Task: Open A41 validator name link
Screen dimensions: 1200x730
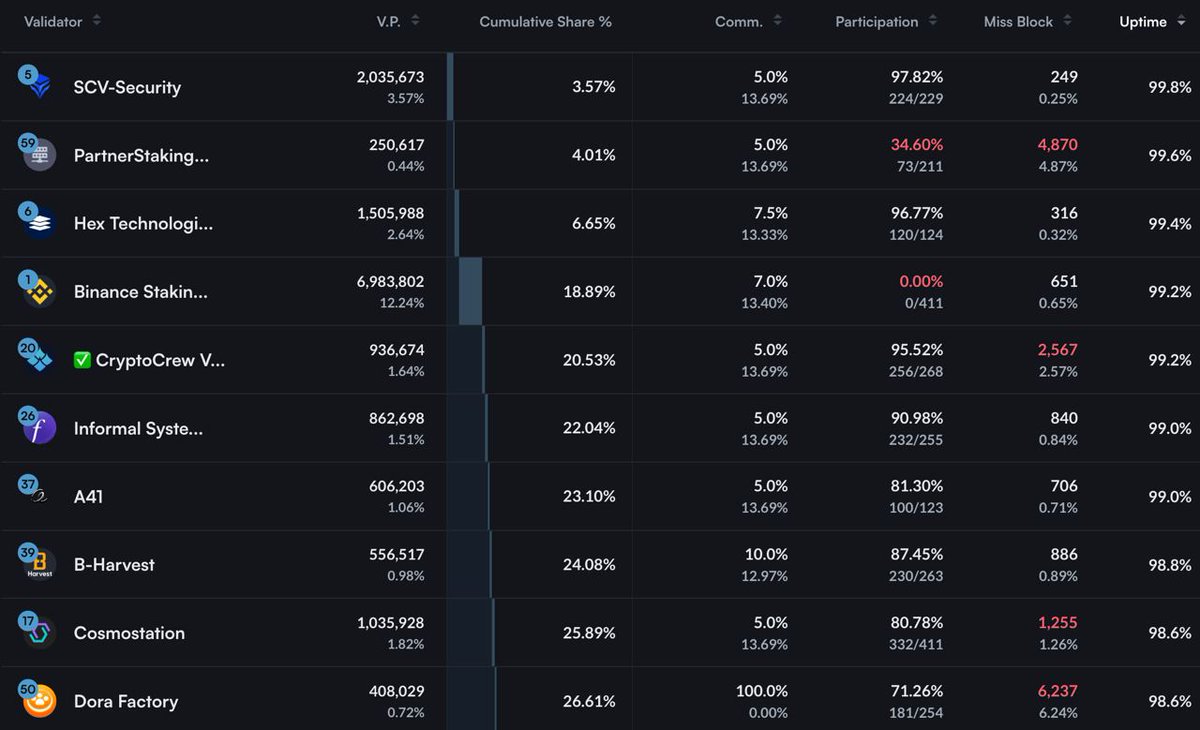Action: [x=88, y=496]
